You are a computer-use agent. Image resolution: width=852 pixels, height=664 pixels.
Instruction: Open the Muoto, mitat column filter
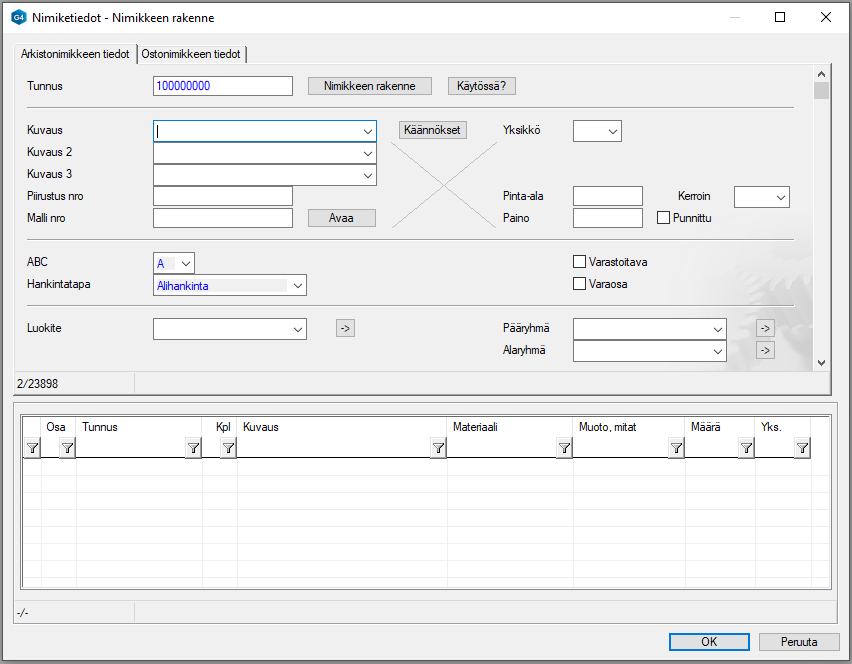tap(676, 449)
